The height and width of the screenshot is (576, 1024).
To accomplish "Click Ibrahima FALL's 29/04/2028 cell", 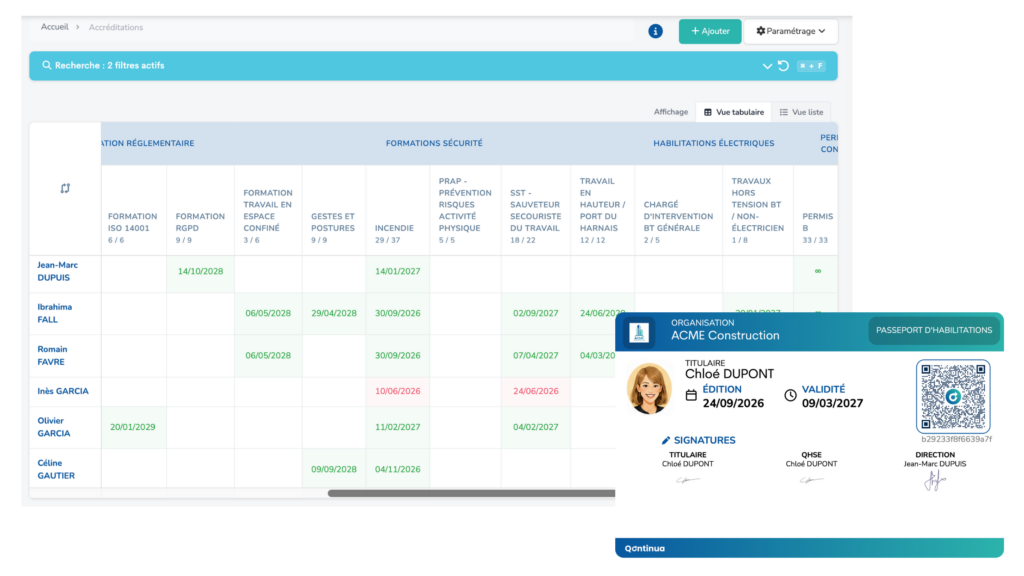I will click(334, 313).
